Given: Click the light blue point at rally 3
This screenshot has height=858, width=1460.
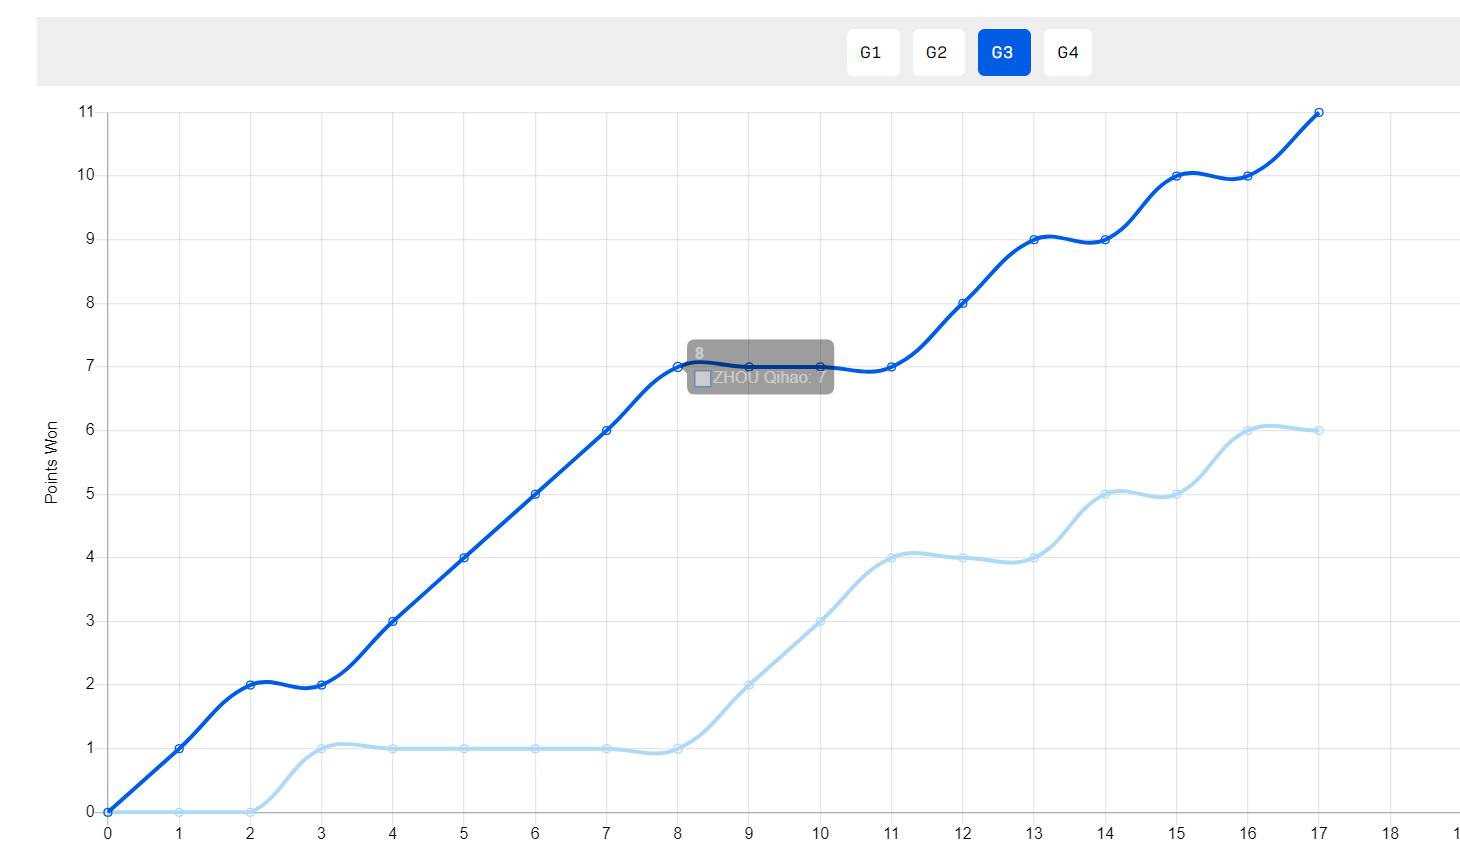Looking at the screenshot, I should 321,748.
